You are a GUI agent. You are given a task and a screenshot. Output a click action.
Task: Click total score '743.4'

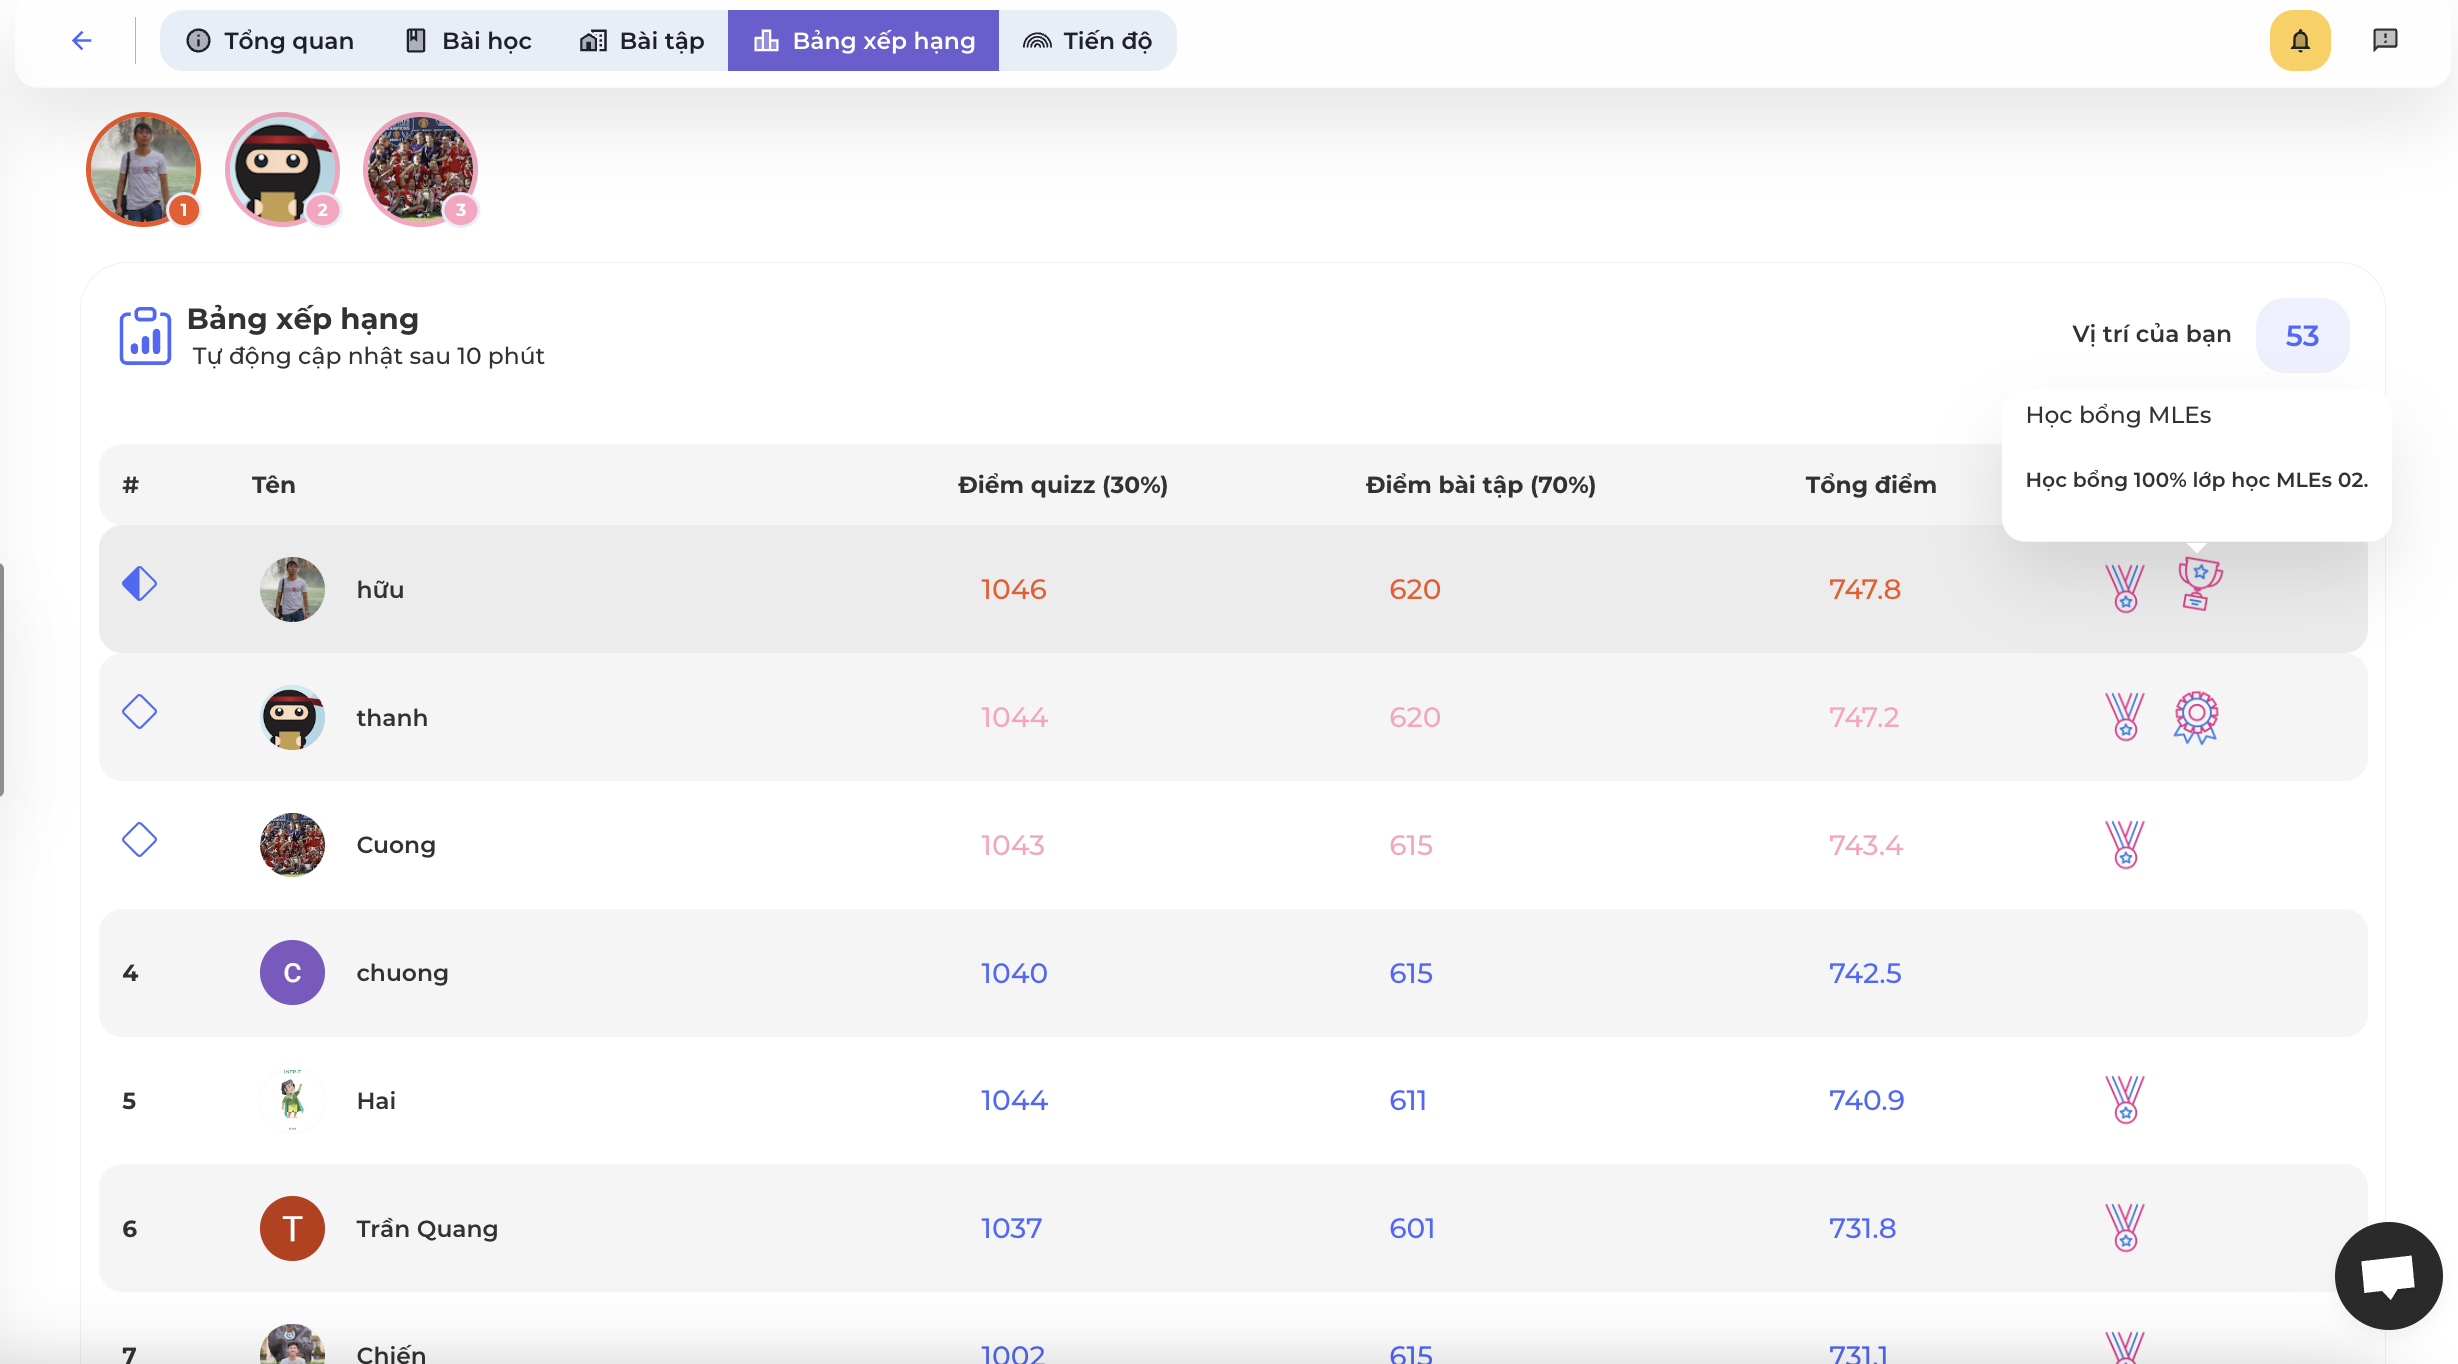click(1866, 845)
